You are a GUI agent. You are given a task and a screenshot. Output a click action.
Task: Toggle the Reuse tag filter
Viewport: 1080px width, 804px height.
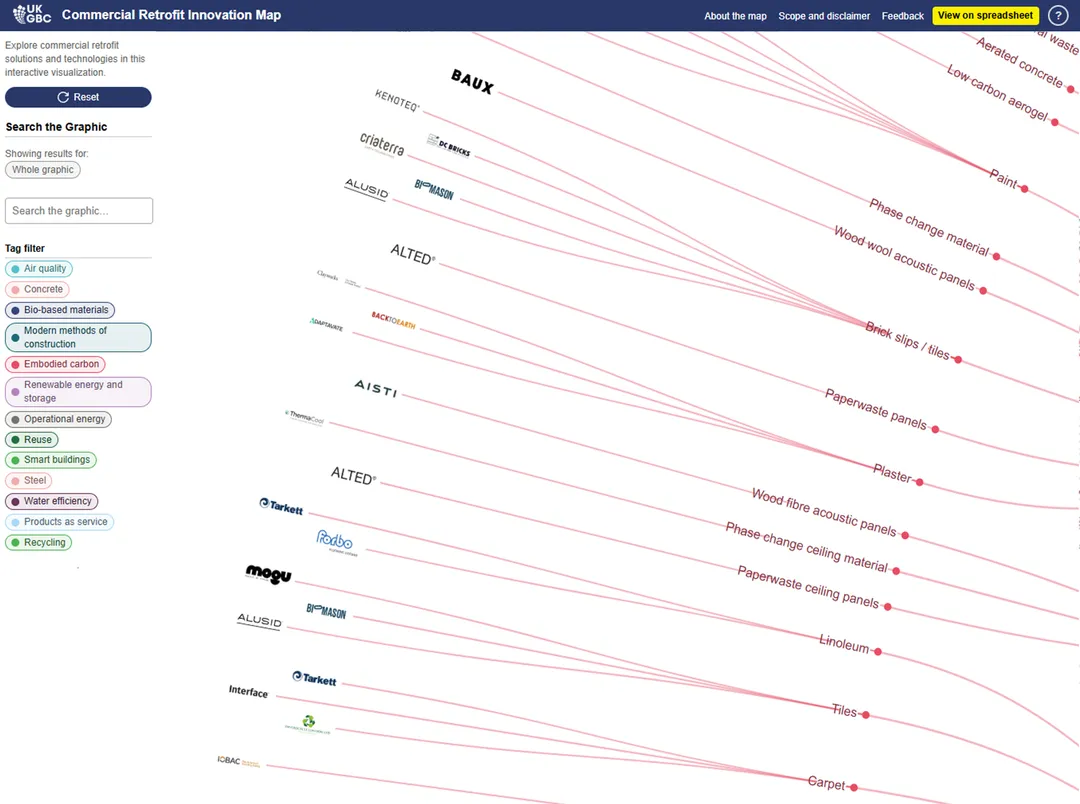coord(32,440)
